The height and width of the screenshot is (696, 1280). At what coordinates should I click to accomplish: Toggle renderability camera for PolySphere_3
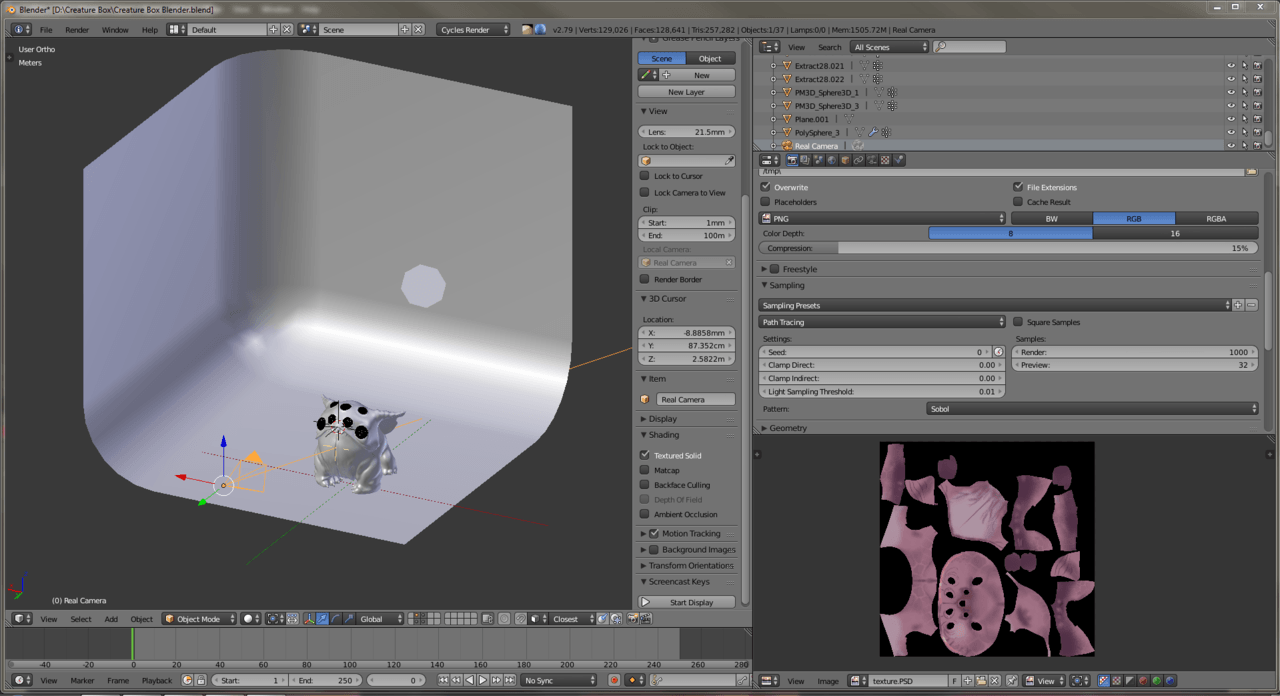coord(1257,132)
